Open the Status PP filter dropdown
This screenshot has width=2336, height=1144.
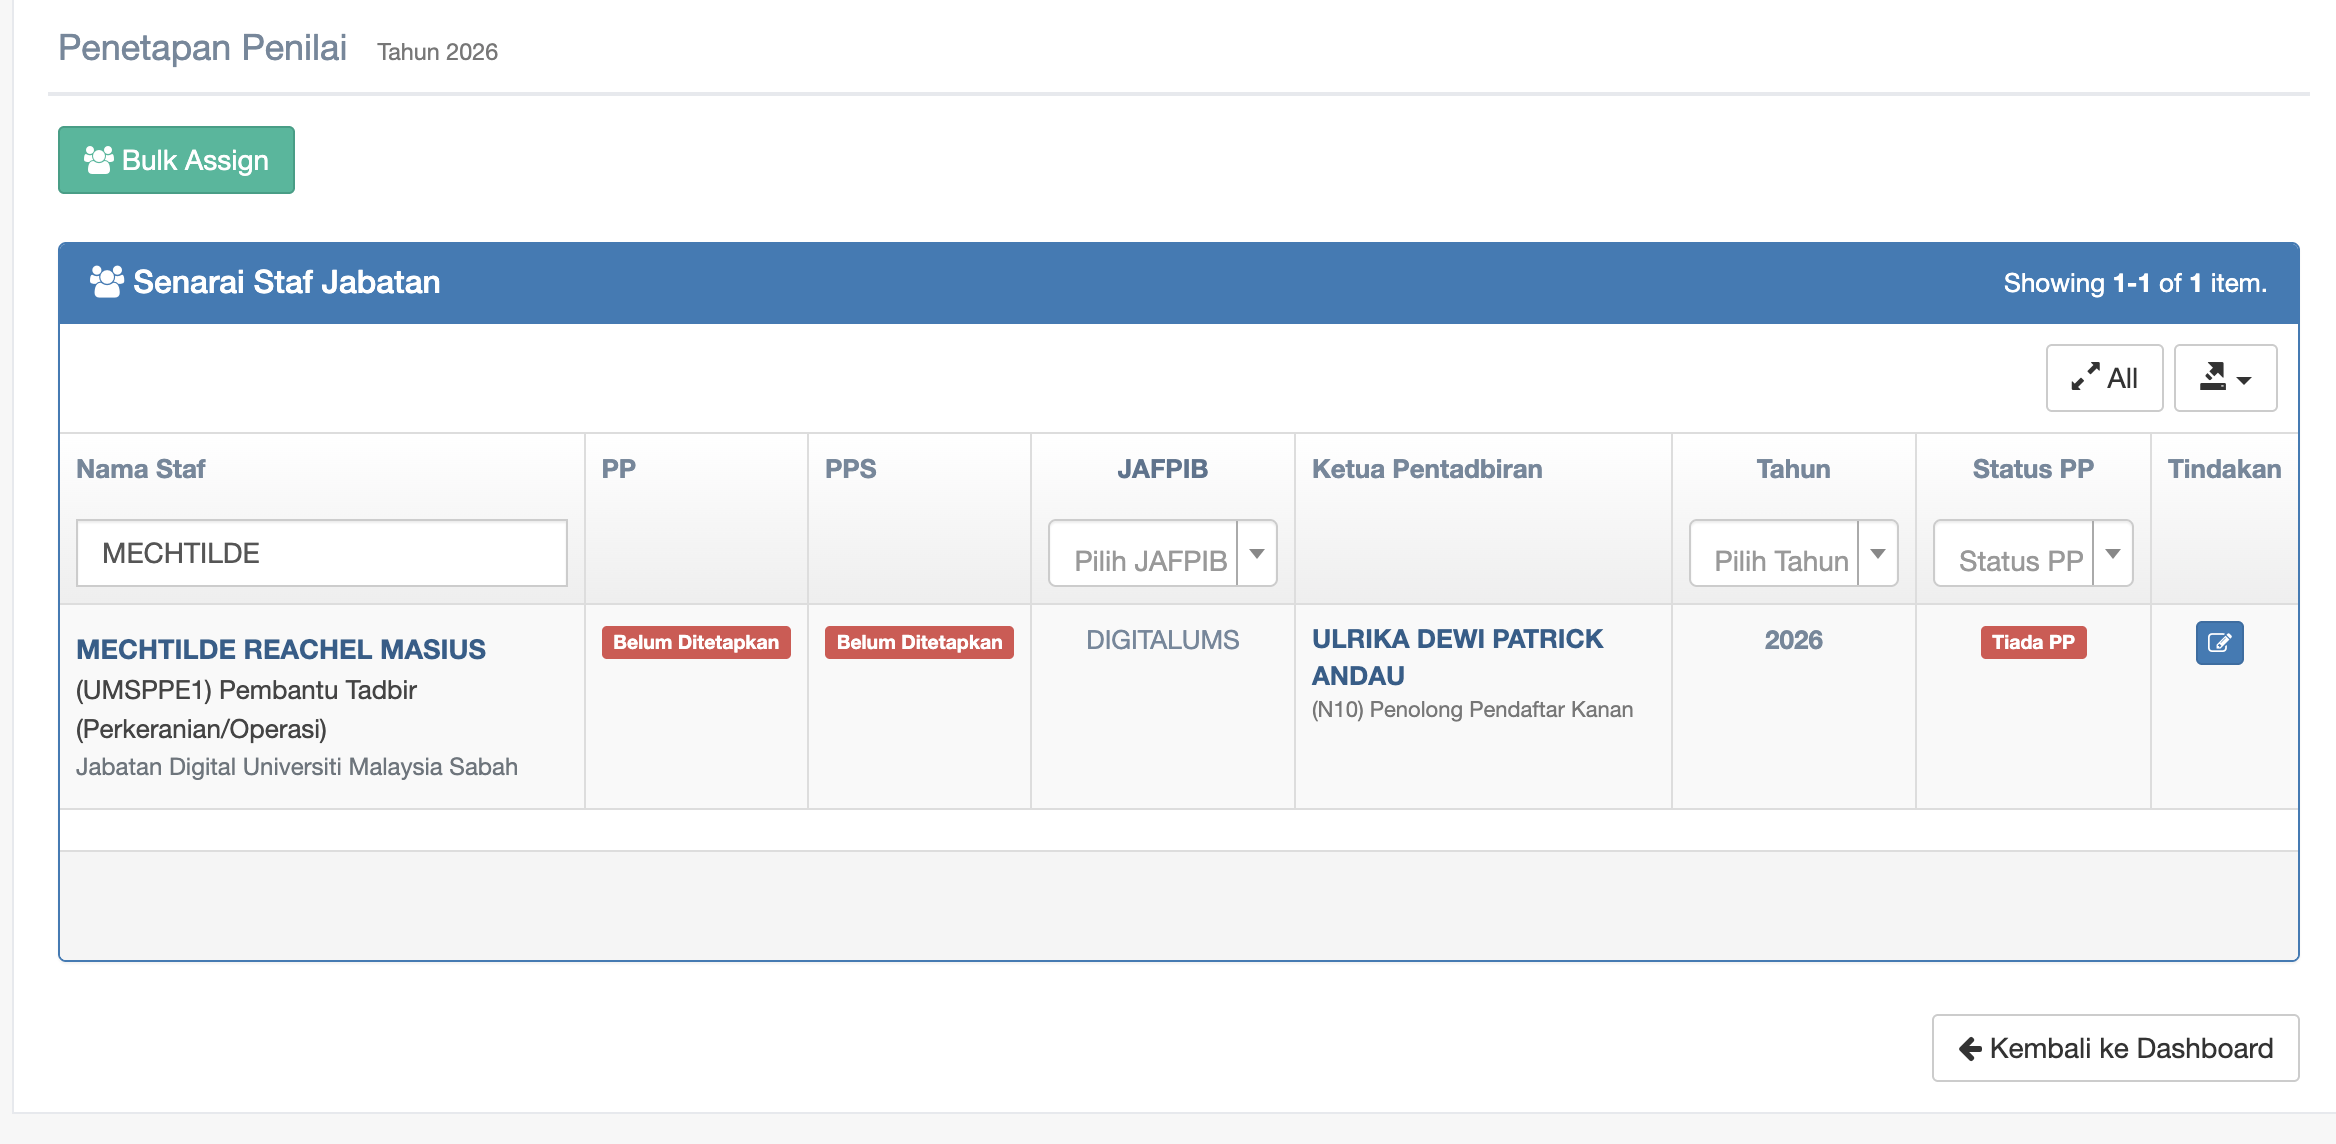(2032, 554)
